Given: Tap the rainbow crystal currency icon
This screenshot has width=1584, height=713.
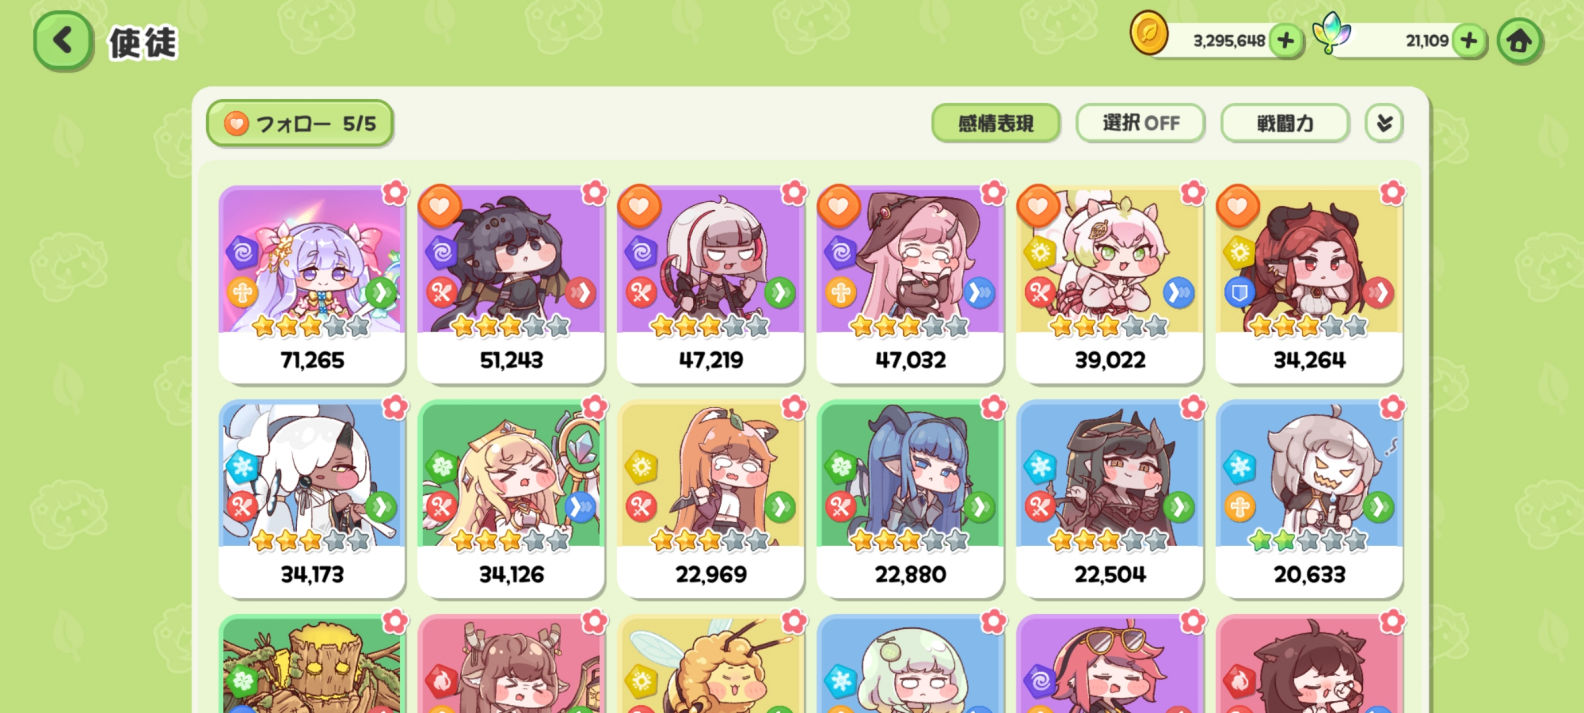Looking at the screenshot, I should (x=1331, y=33).
